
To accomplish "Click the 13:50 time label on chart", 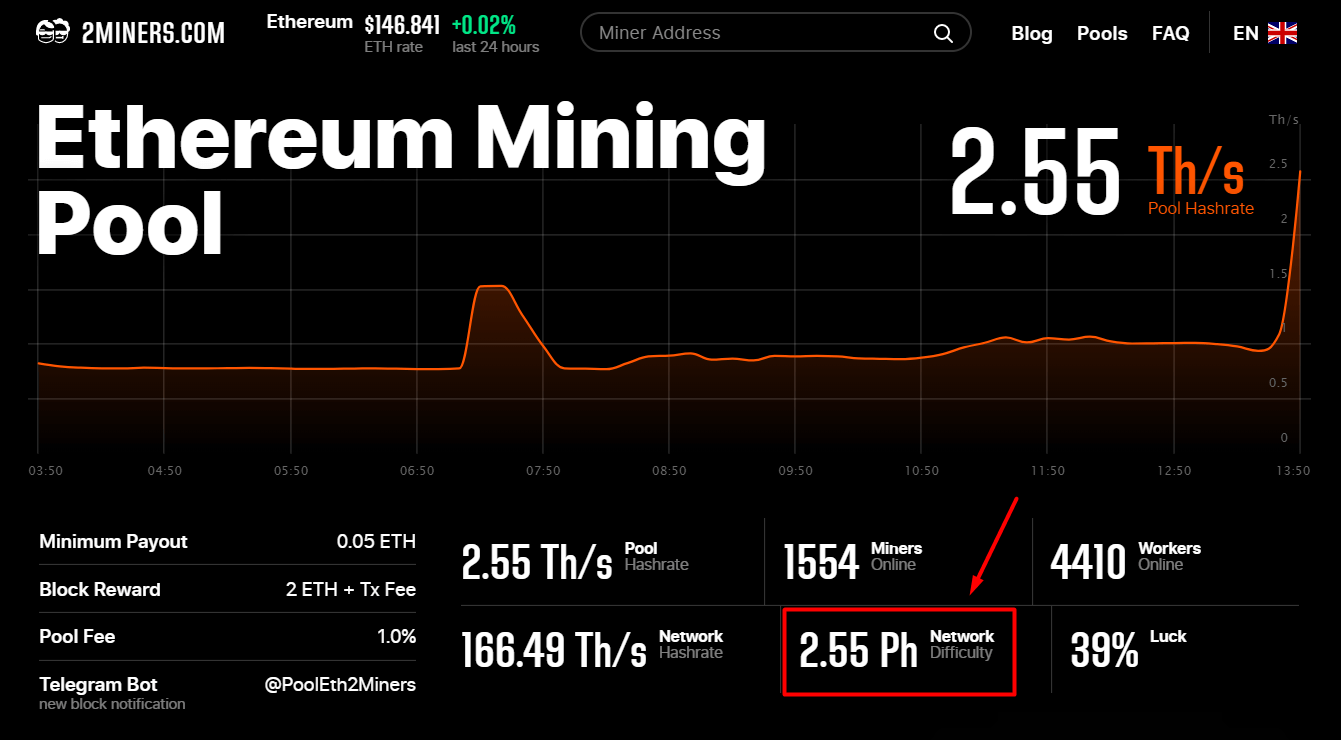I will pos(1294,470).
